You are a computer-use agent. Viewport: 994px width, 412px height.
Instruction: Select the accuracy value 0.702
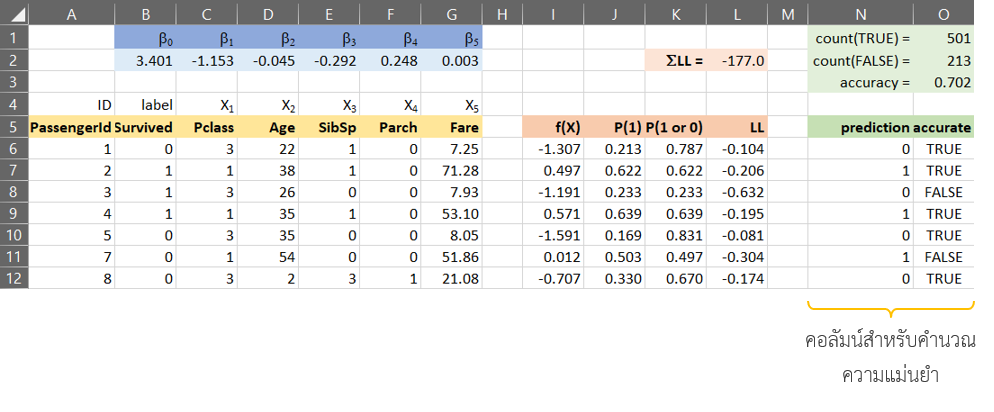pyautogui.click(x=944, y=82)
